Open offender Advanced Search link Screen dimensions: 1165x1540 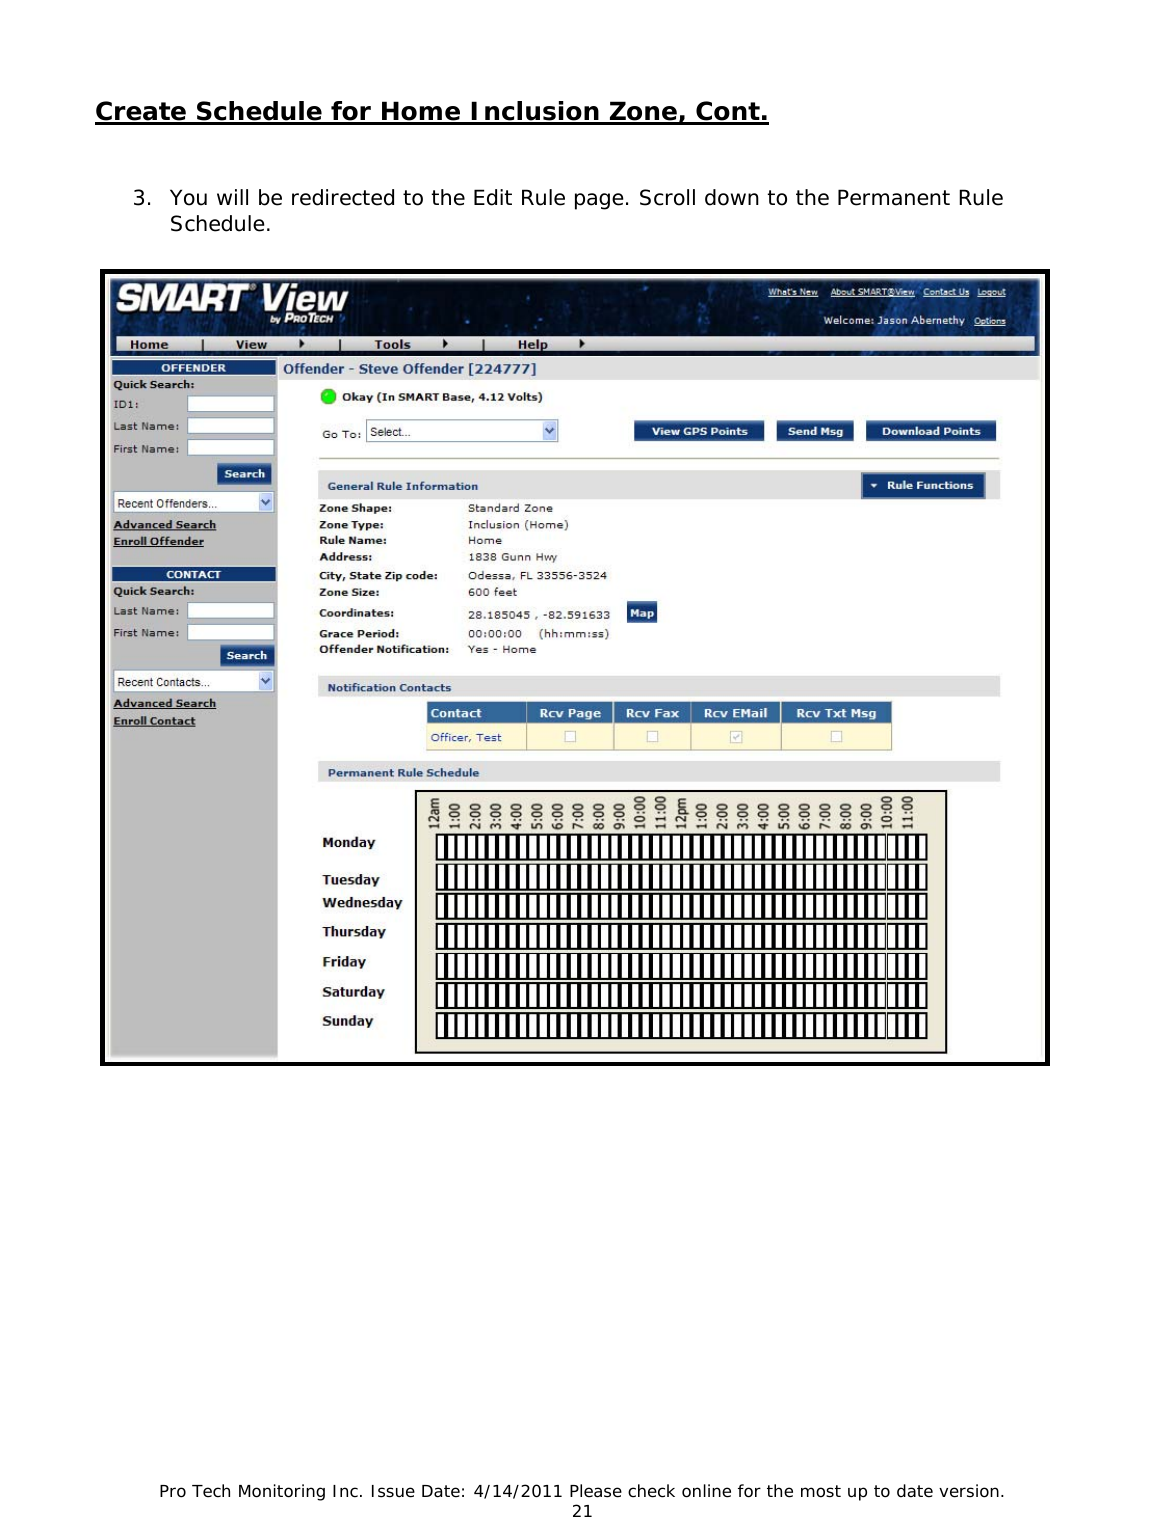click(x=165, y=525)
